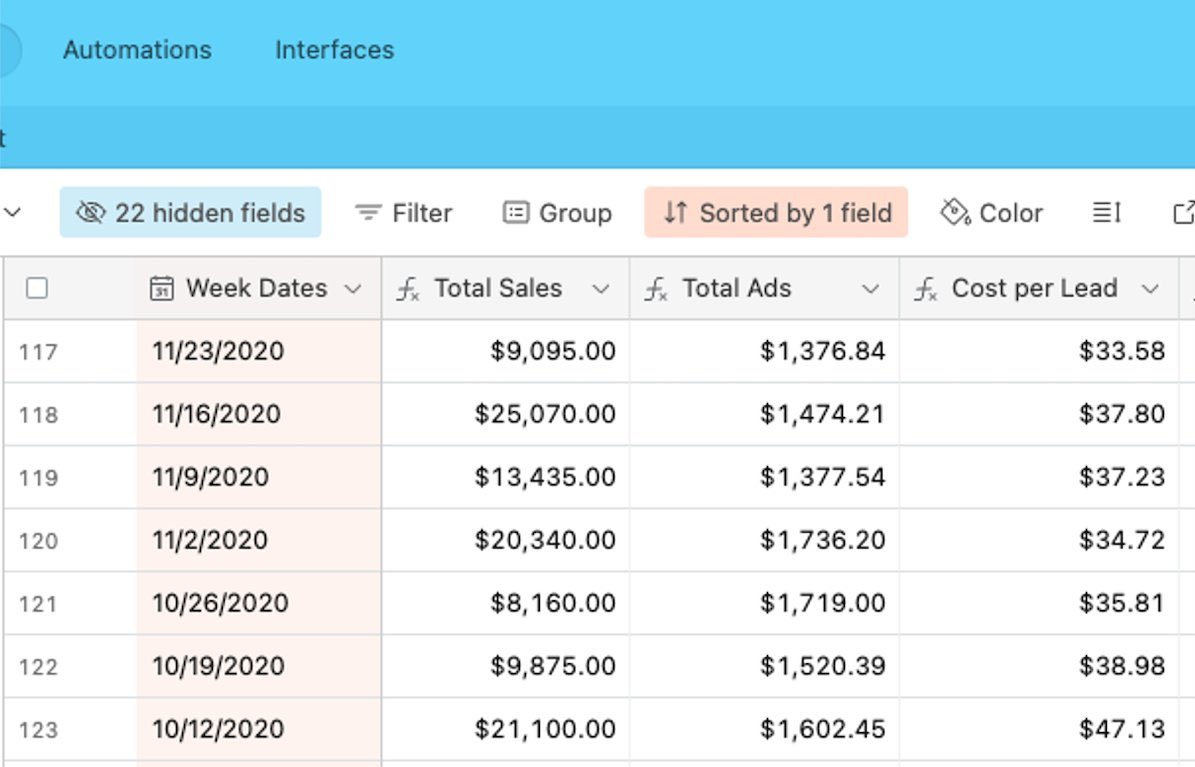The image size is (1195, 767).
Task: Select the $1,602.45 Total Ads cell
Action: [x=764, y=730]
